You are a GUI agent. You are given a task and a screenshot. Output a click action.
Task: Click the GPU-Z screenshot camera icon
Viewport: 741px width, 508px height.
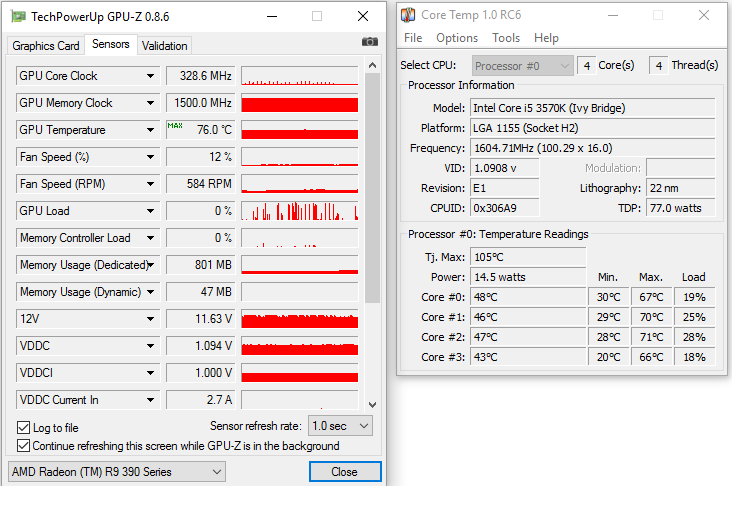tap(370, 42)
